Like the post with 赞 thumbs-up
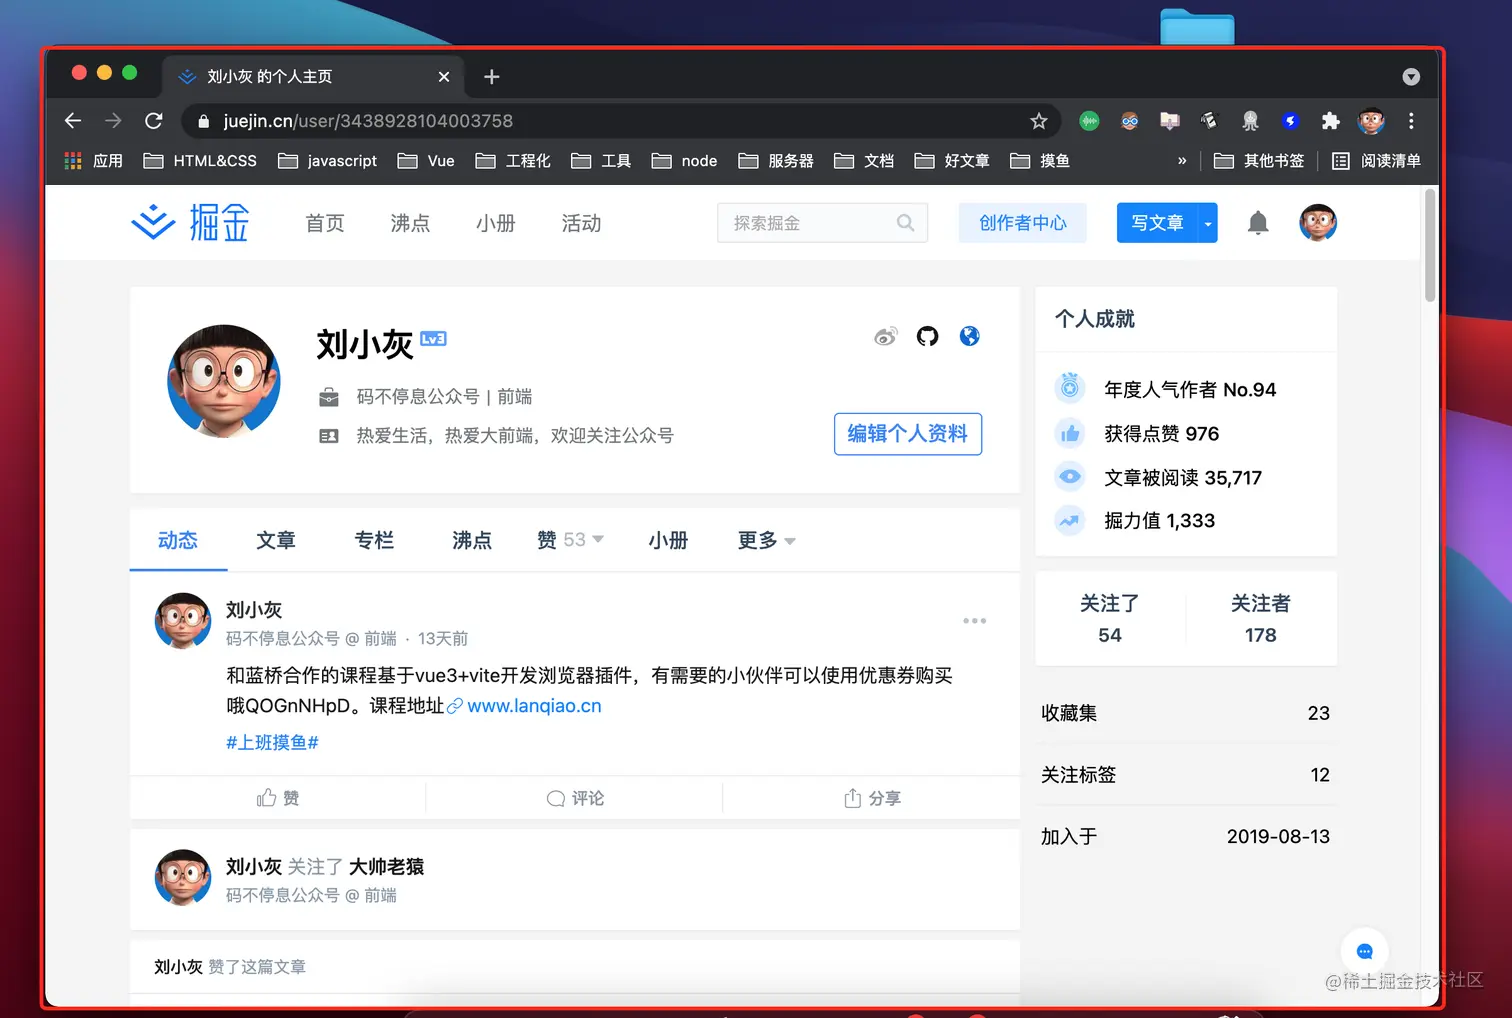The width and height of the screenshot is (1512, 1018). pos(278,798)
